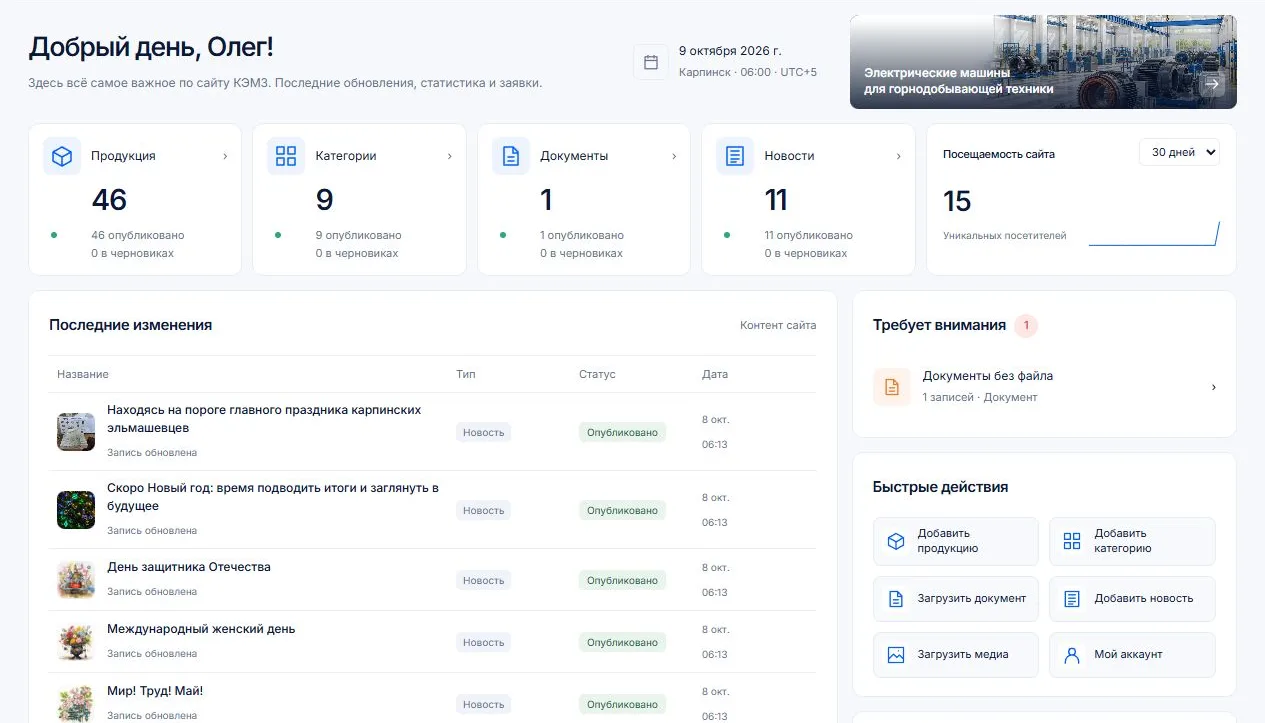The width and height of the screenshot is (1265, 723).
Task: Open news 'Скоро Новый год: время подводить итоги'
Action: [273, 497]
